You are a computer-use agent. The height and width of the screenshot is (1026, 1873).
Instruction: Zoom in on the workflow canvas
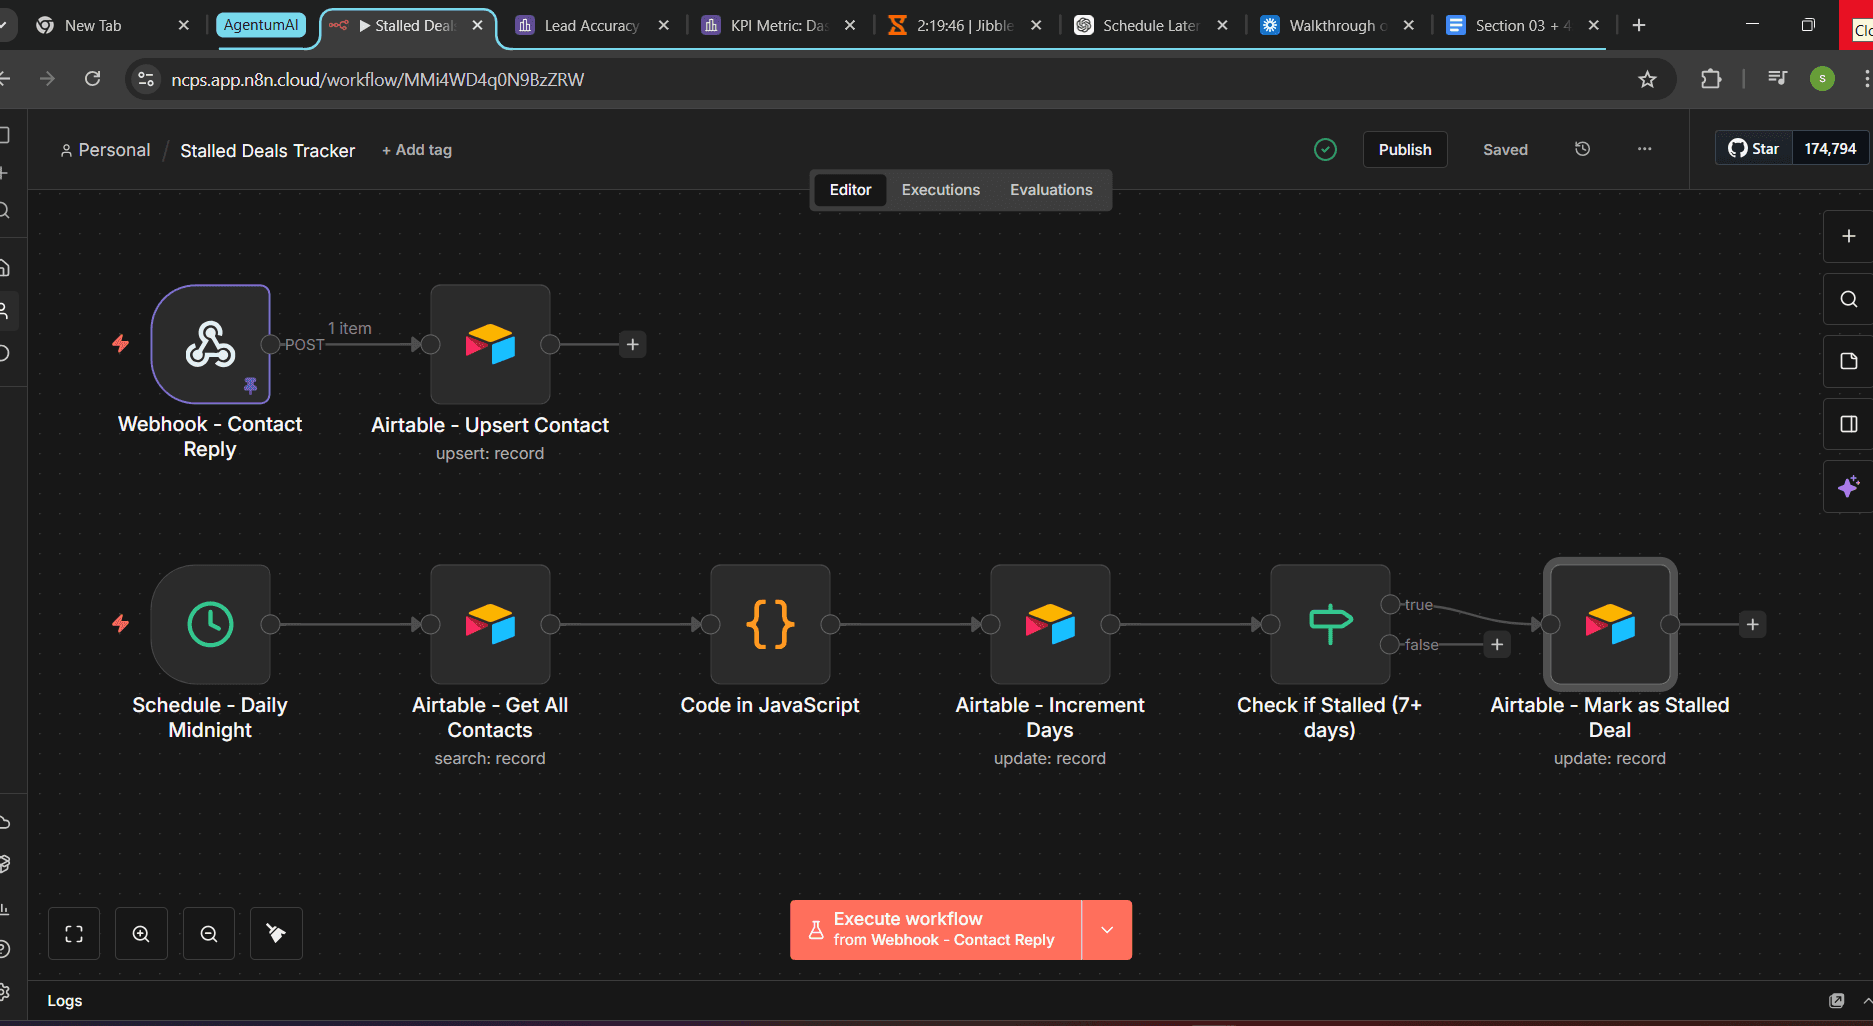tap(141, 934)
